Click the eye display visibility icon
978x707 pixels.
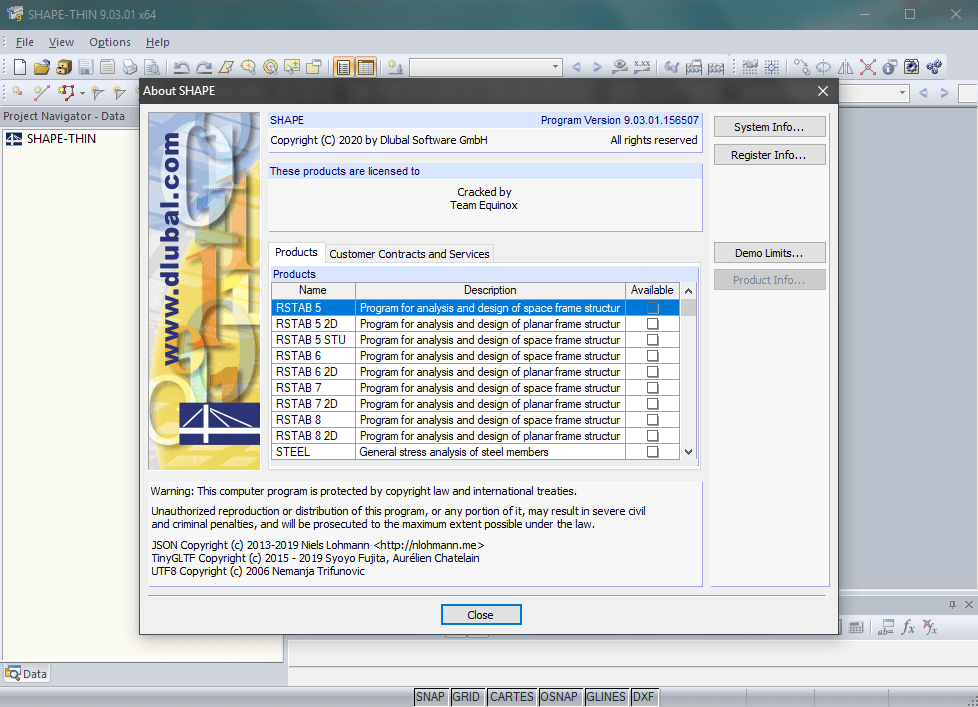point(619,67)
